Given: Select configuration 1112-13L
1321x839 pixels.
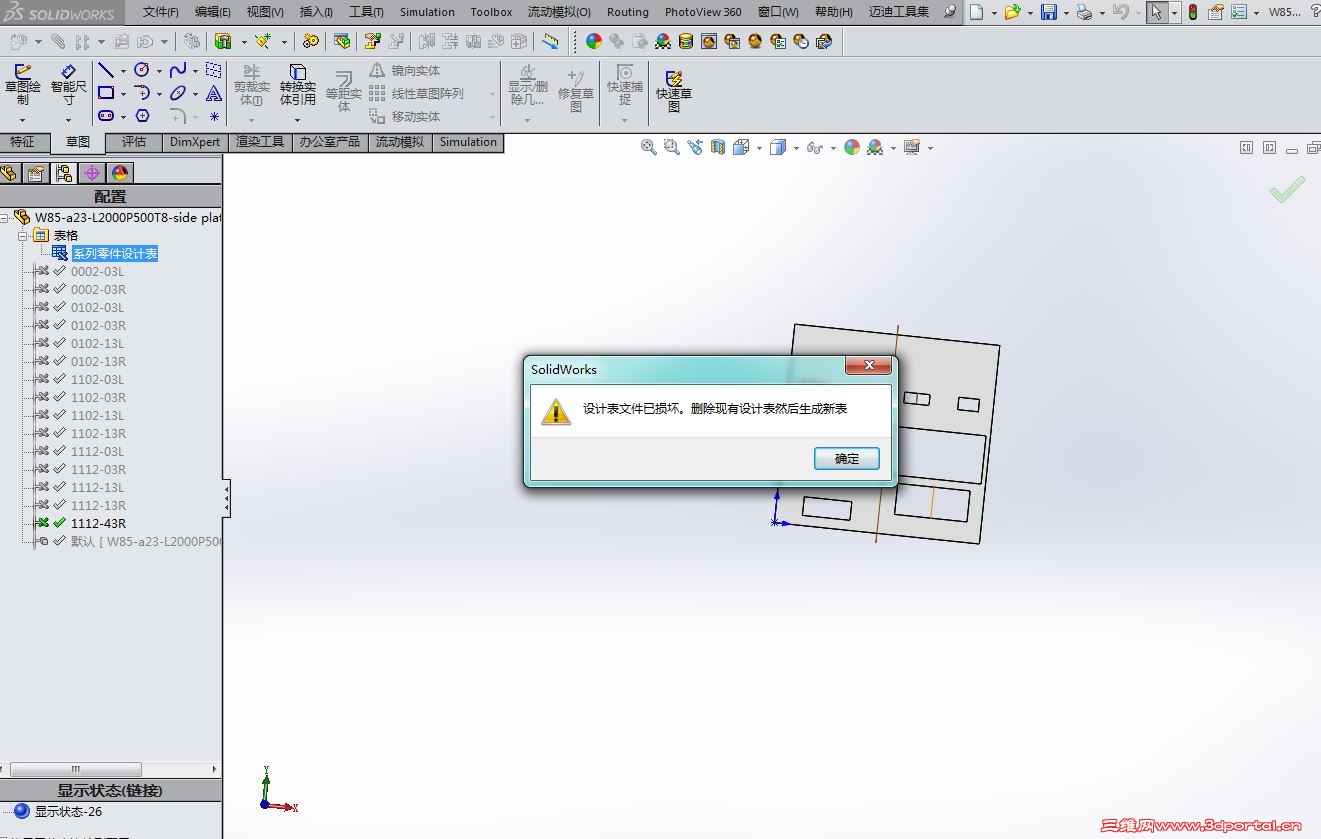Looking at the screenshot, I should click(x=98, y=488).
